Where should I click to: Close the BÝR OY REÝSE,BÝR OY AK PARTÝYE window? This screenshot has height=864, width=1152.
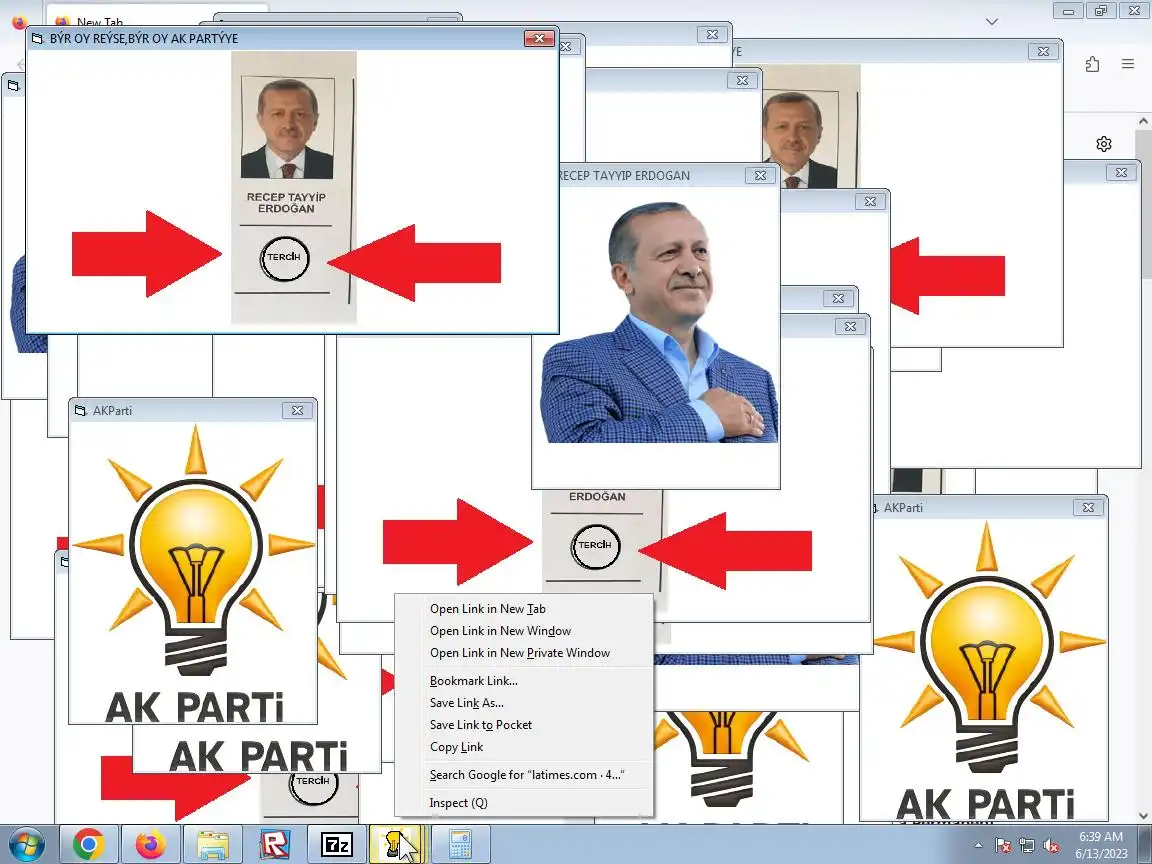[x=539, y=38]
